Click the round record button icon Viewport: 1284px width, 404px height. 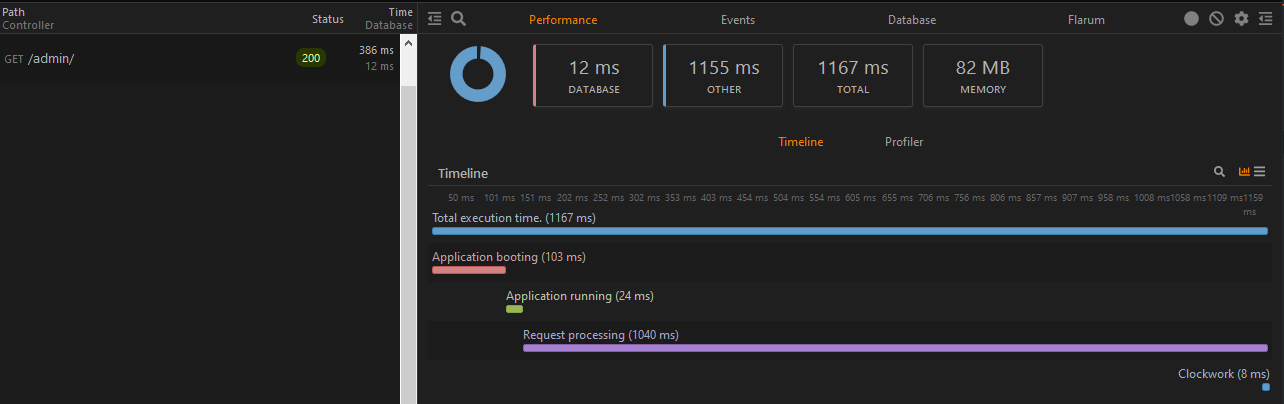click(x=1191, y=19)
